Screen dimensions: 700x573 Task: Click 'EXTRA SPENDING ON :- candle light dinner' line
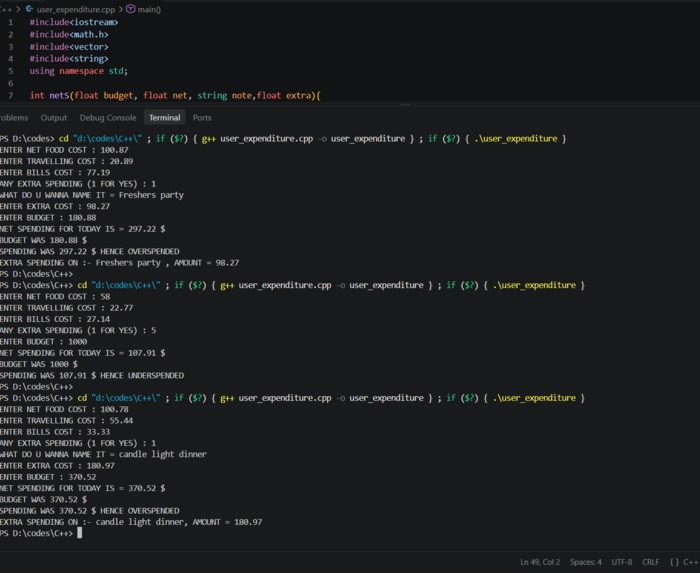(x=131, y=522)
